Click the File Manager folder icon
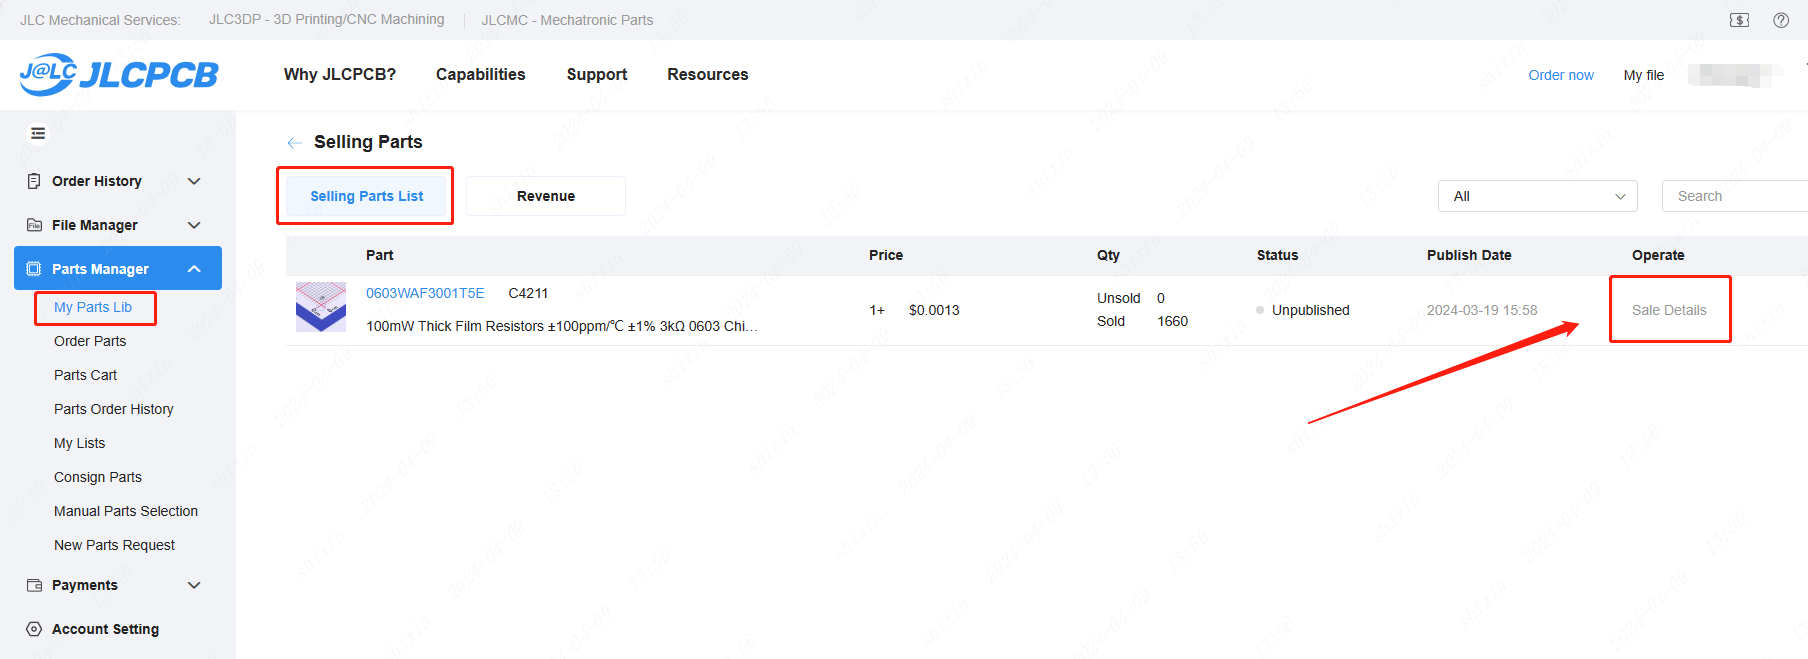Screen dimensions: 1808x659 click(34, 225)
